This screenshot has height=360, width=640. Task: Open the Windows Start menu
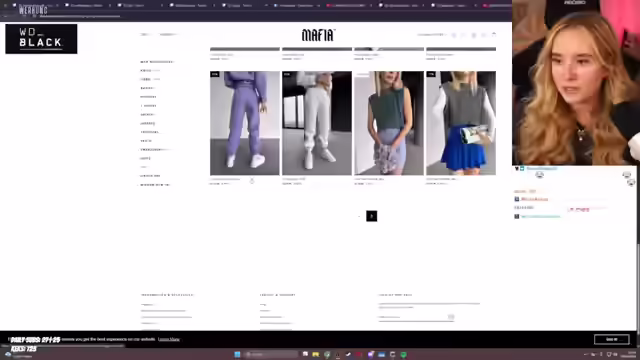tap(237, 354)
